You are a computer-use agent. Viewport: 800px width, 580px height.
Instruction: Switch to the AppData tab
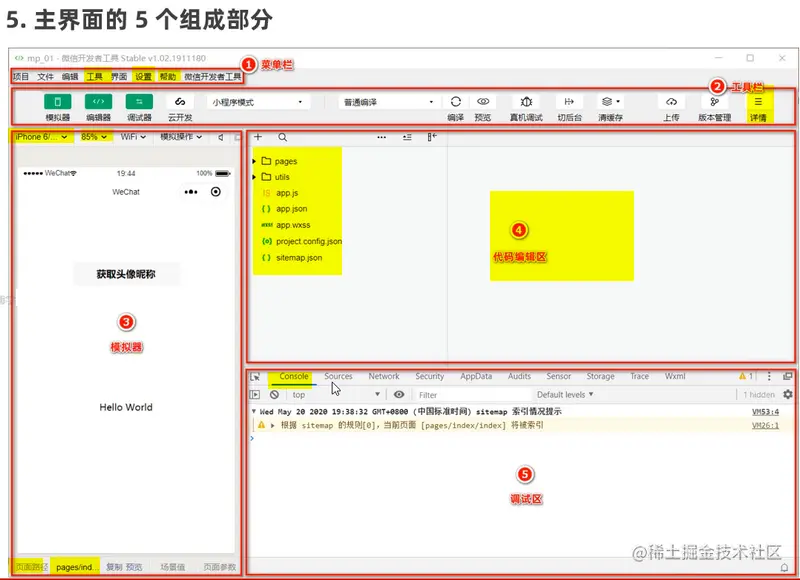476,376
